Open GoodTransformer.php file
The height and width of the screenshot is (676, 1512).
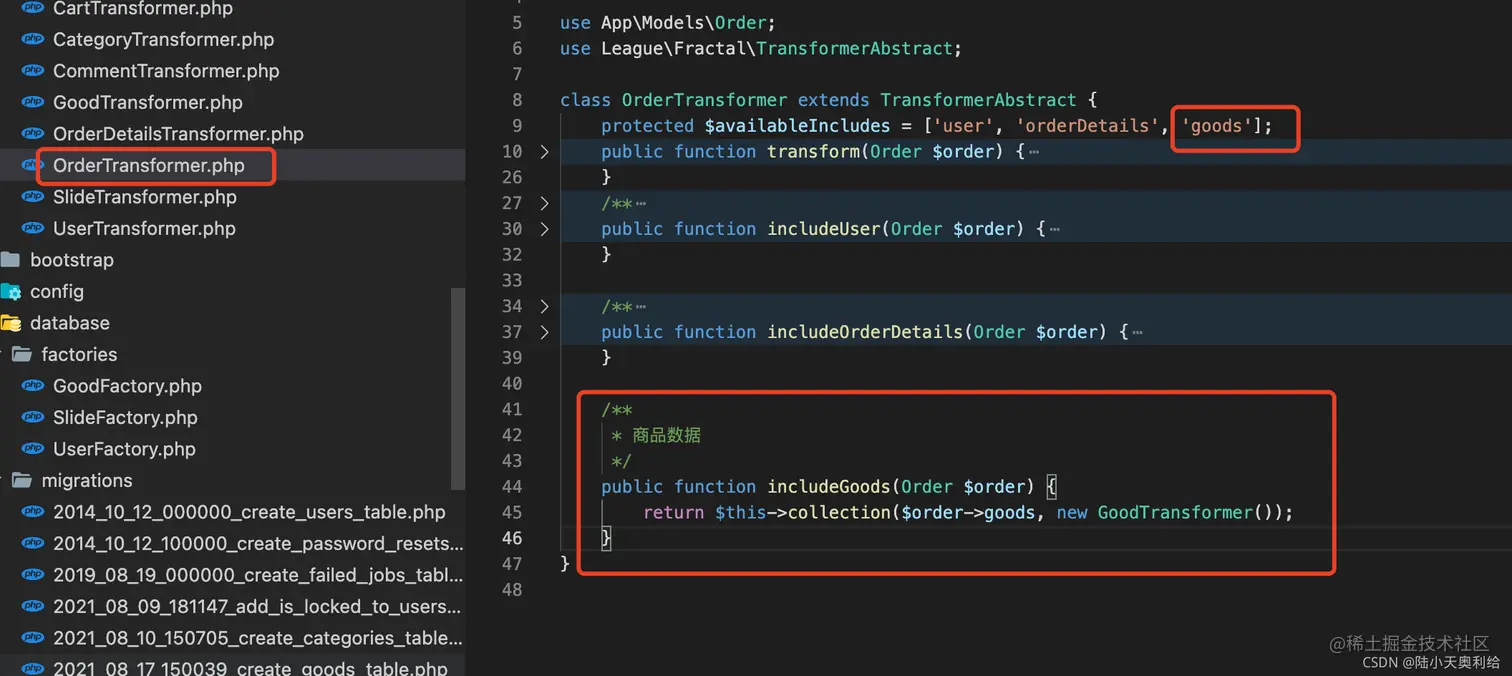click(x=148, y=102)
